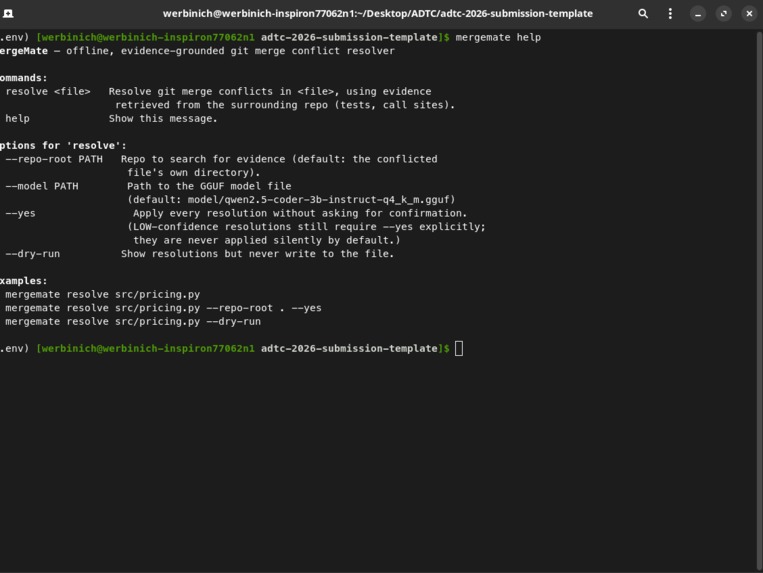The width and height of the screenshot is (763, 573).
Task: Click 'Path to the GGUF model file' text
Action: coord(209,186)
